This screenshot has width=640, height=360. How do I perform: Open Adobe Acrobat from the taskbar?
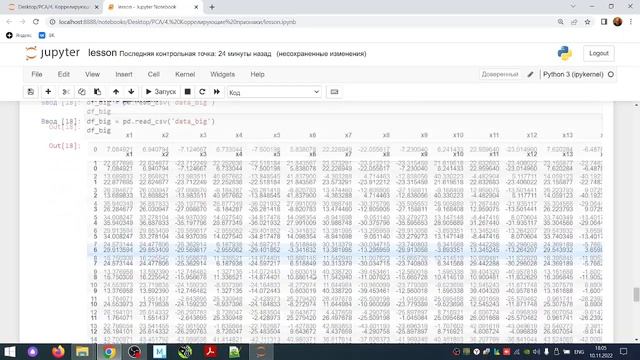click(x=211, y=351)
